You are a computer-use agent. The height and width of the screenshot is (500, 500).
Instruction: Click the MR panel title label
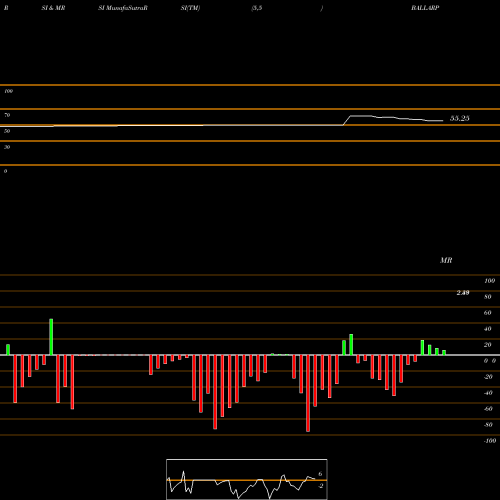pyautogui.click(x=446, y=260)
